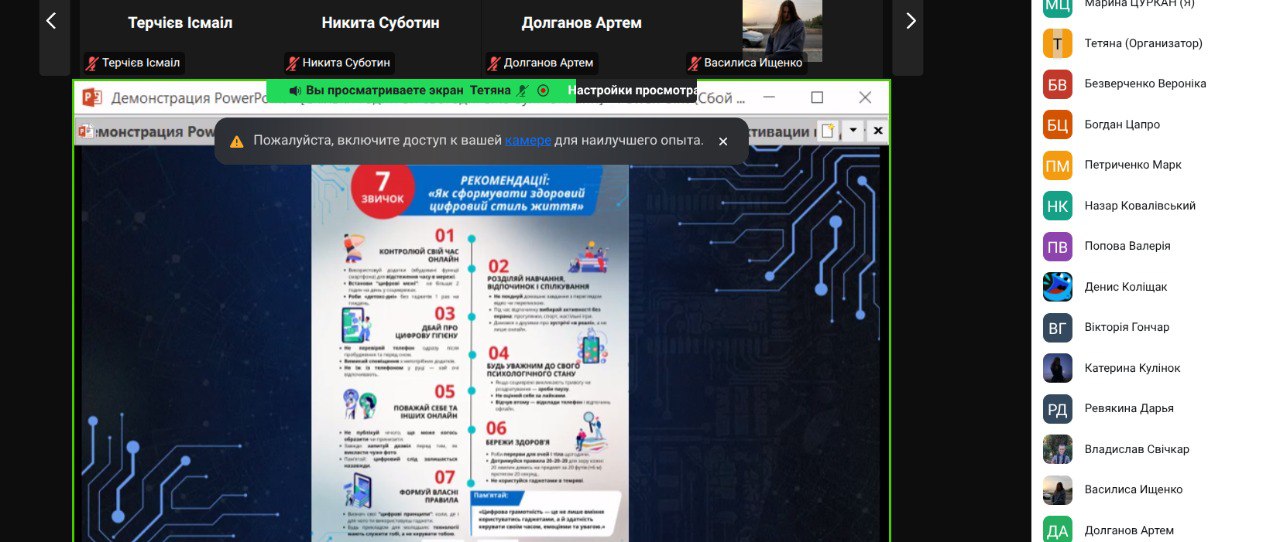Click the new note icon in PowerPoint bar
This screenshot has height=542, width=1280.
point(827,130)
